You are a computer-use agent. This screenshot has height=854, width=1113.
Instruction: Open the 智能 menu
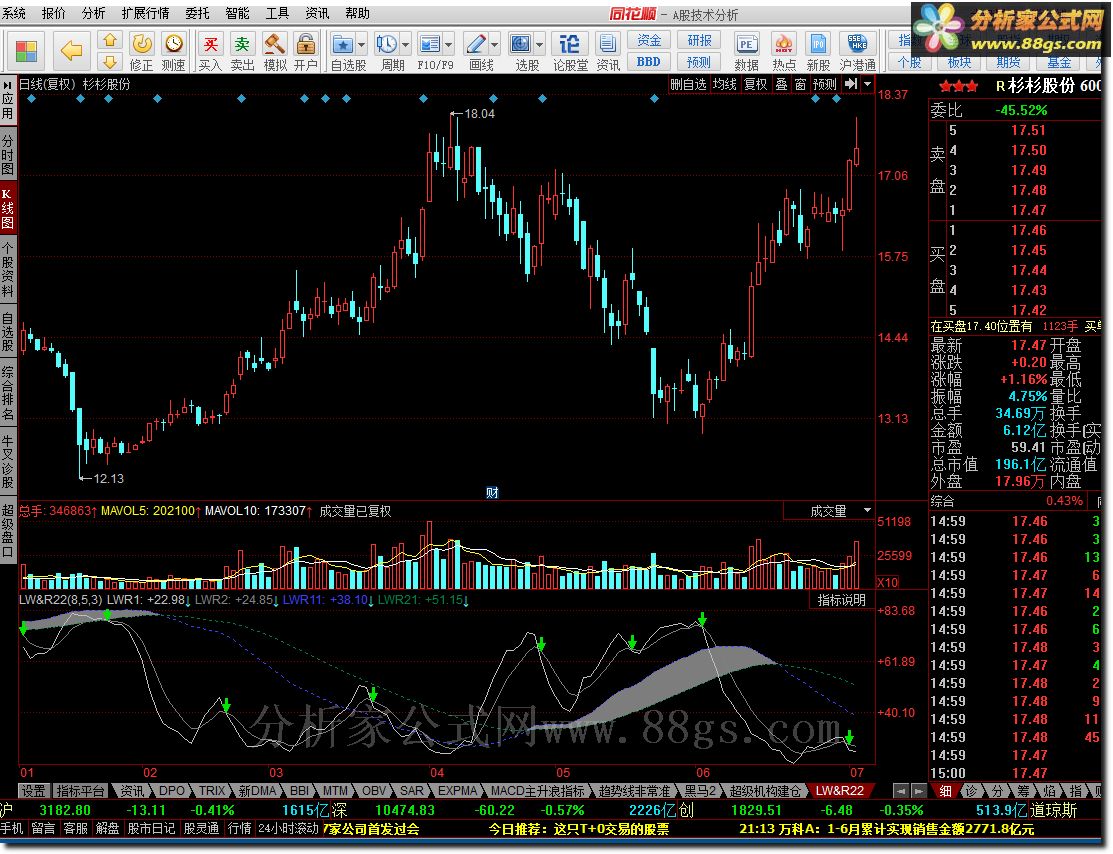pyautogui.click(x=238, y=13)
